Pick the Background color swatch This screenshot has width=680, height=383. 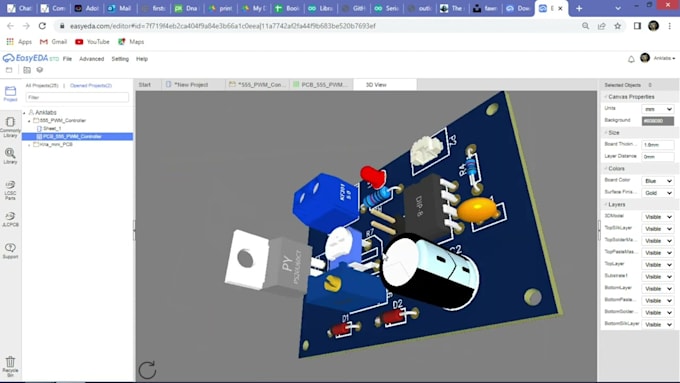coord(658,121)
